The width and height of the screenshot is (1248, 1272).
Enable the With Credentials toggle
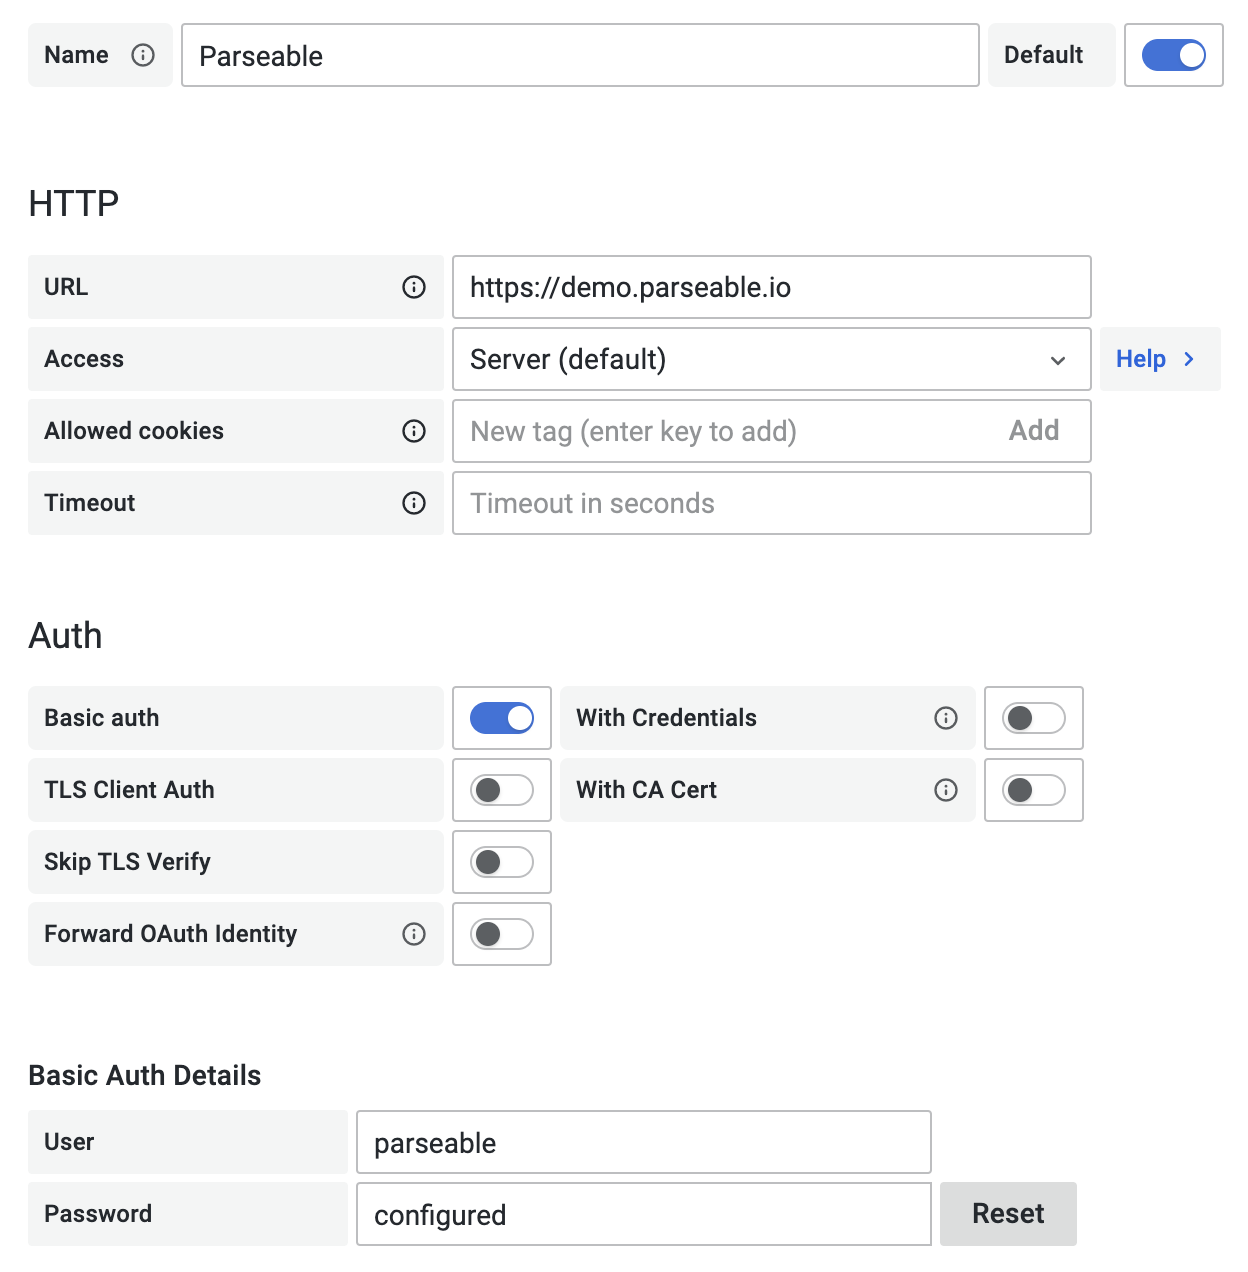pyautogui.click(x=1034, y=718)
